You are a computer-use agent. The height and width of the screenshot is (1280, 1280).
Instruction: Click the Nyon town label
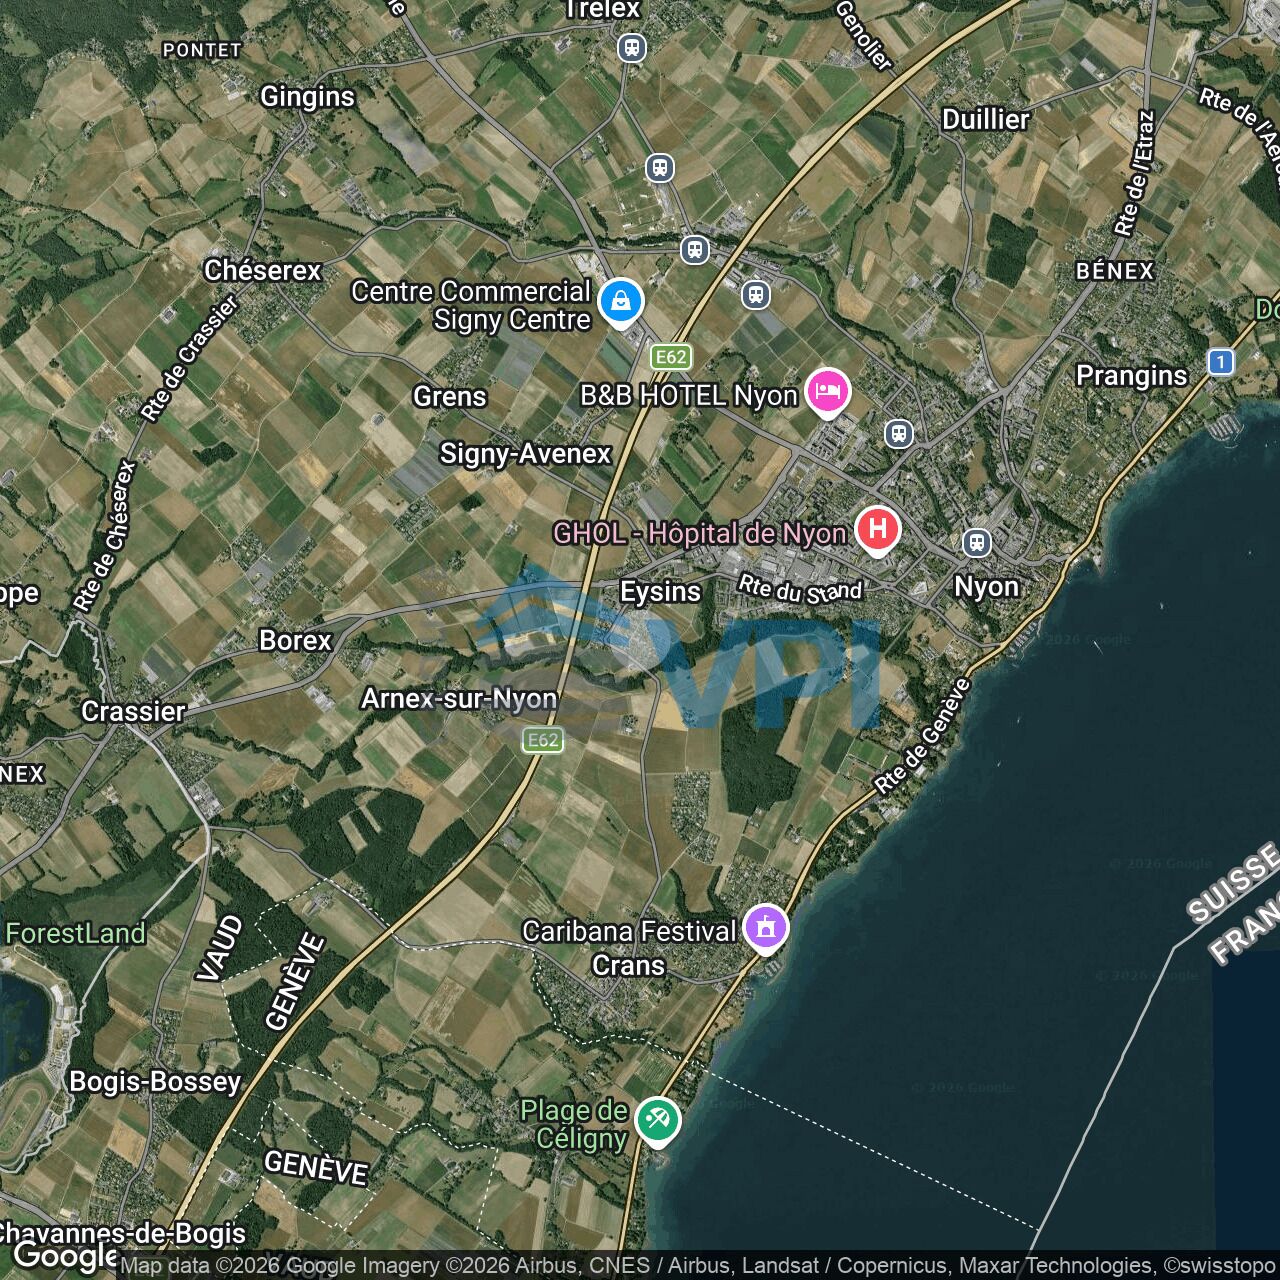(986, 586)
